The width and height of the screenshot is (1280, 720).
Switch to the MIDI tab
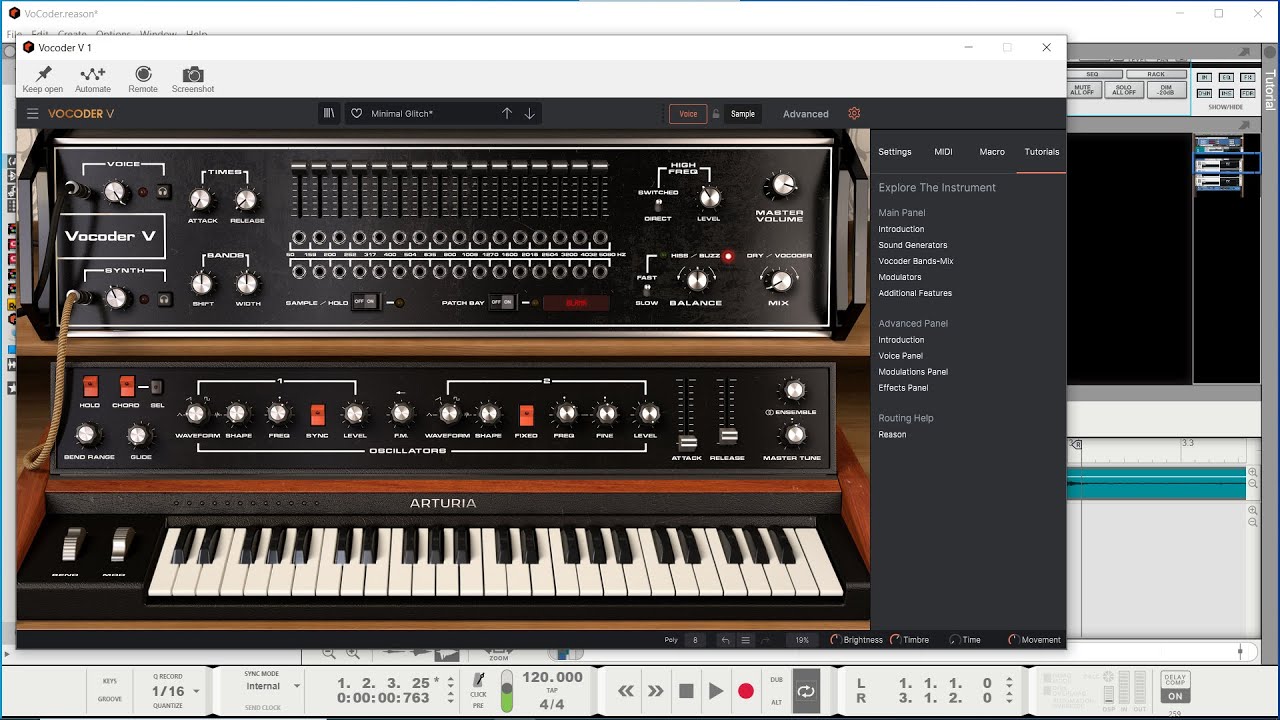944,152
